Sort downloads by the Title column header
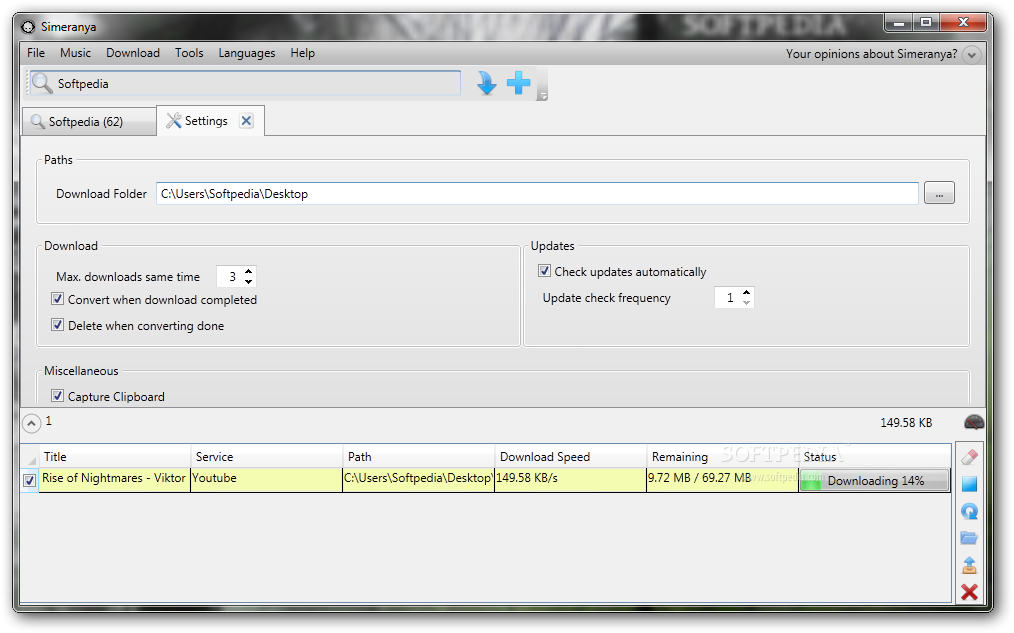Image resolution: width=1014 pixels, height=633 pixels. (x=114, y=456)
